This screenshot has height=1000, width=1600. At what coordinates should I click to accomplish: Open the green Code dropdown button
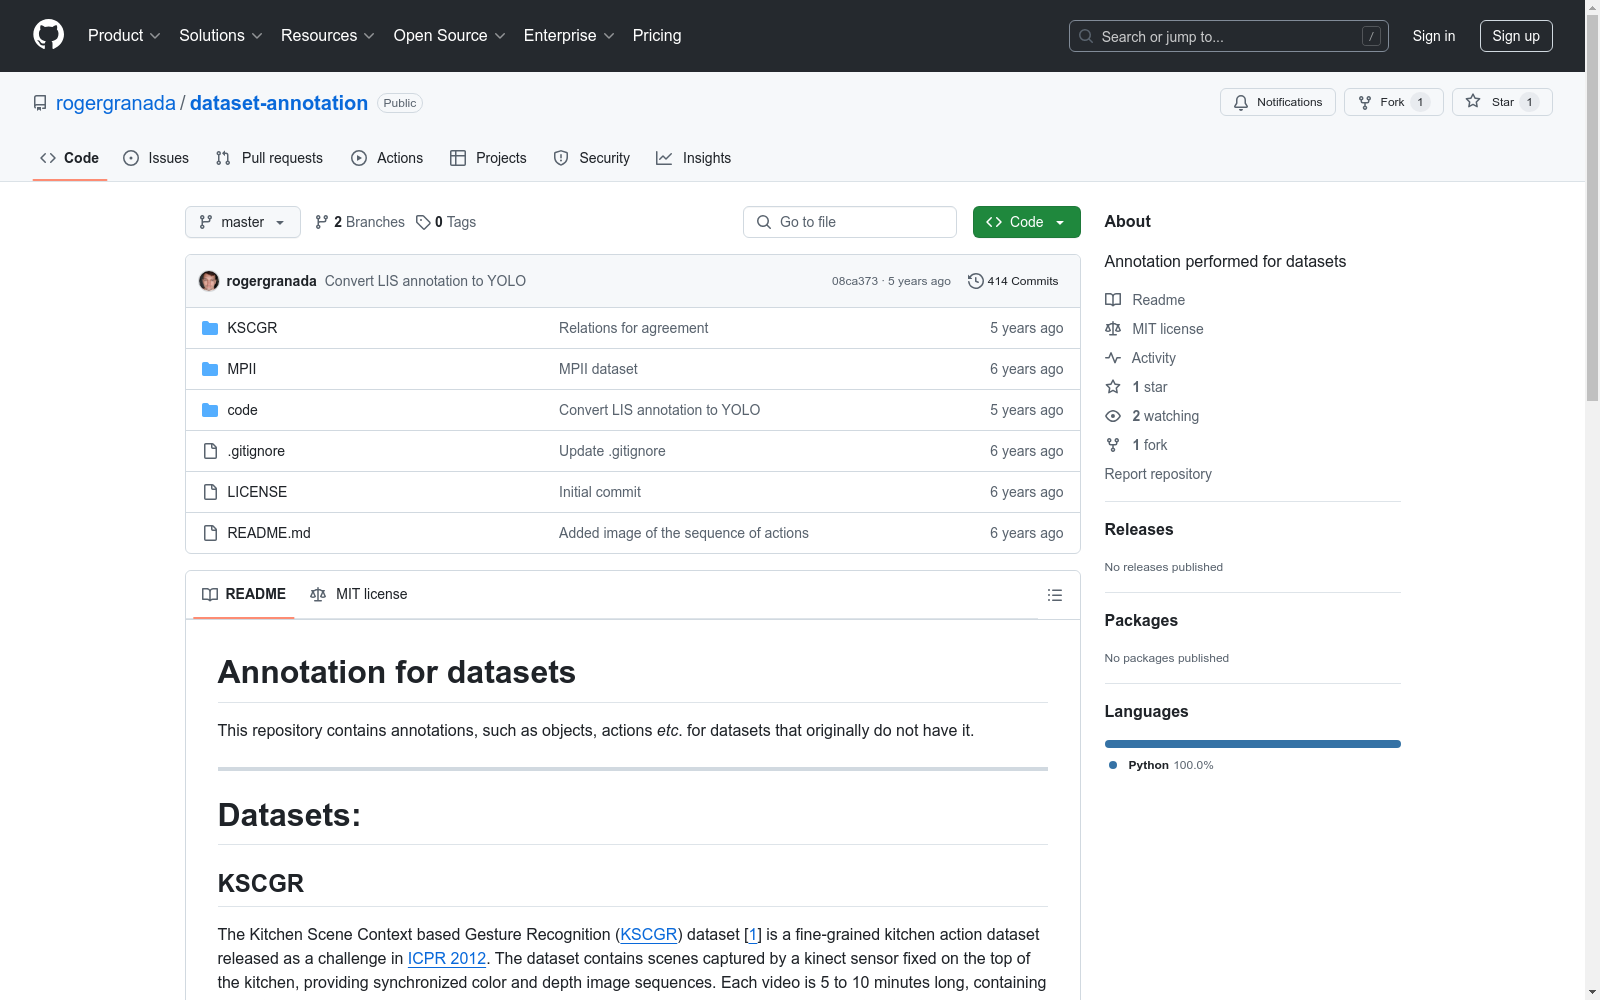coord(1026,222)
